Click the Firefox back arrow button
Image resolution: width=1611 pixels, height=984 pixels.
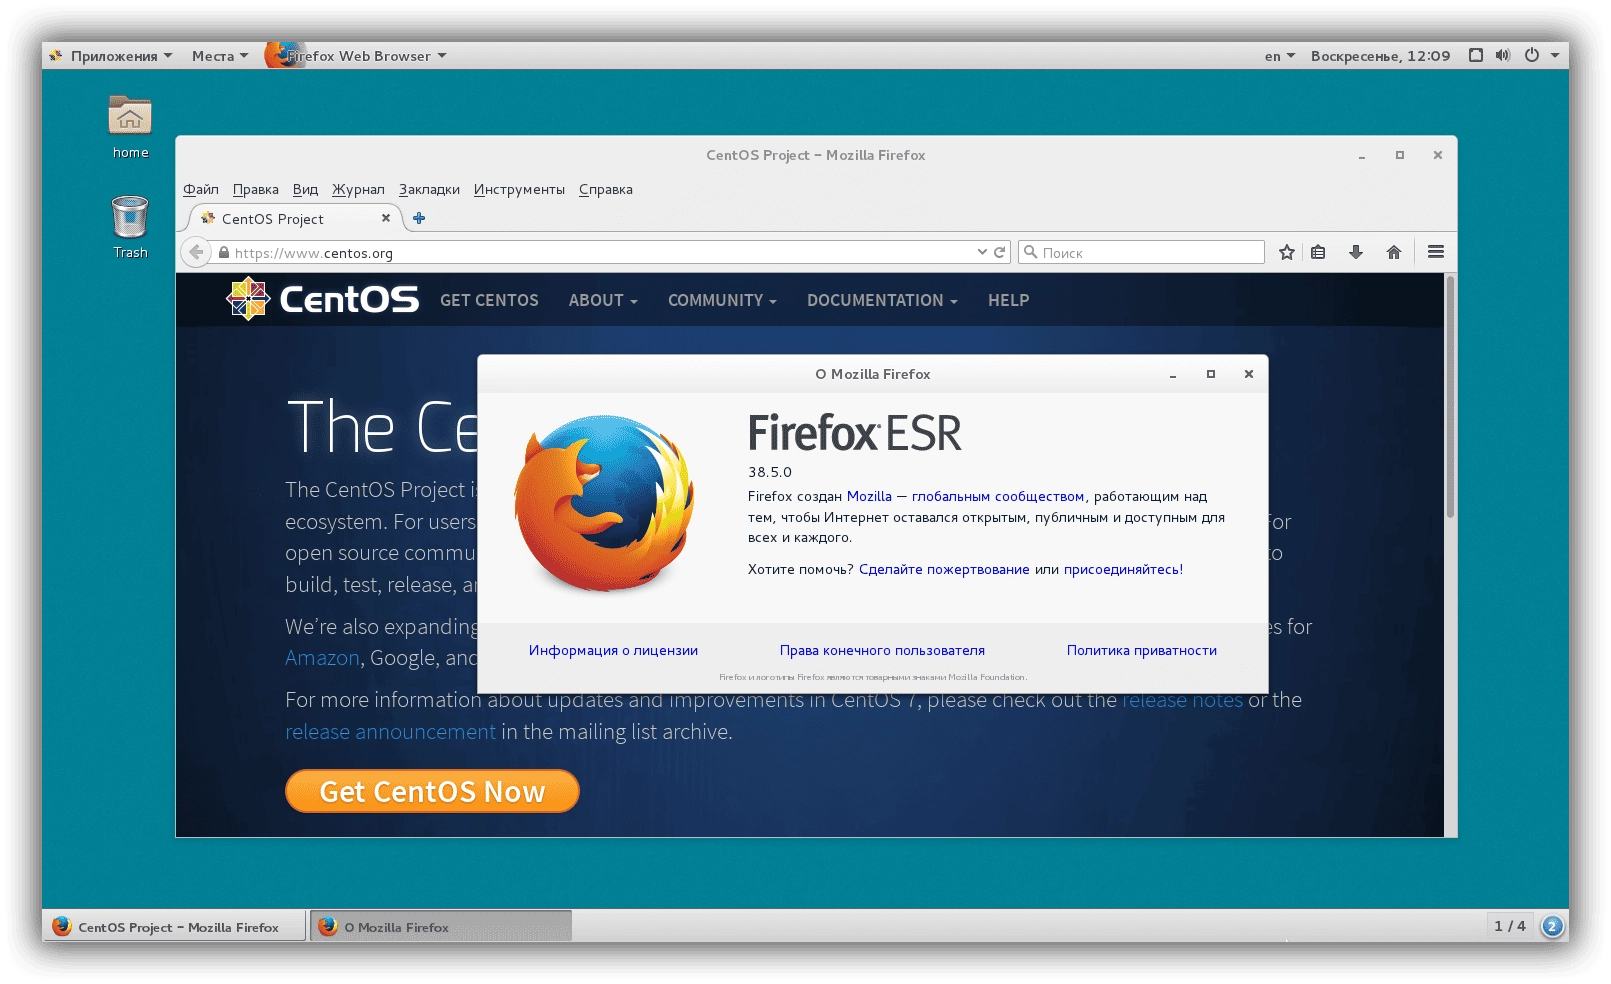click(x=197, y=252)
